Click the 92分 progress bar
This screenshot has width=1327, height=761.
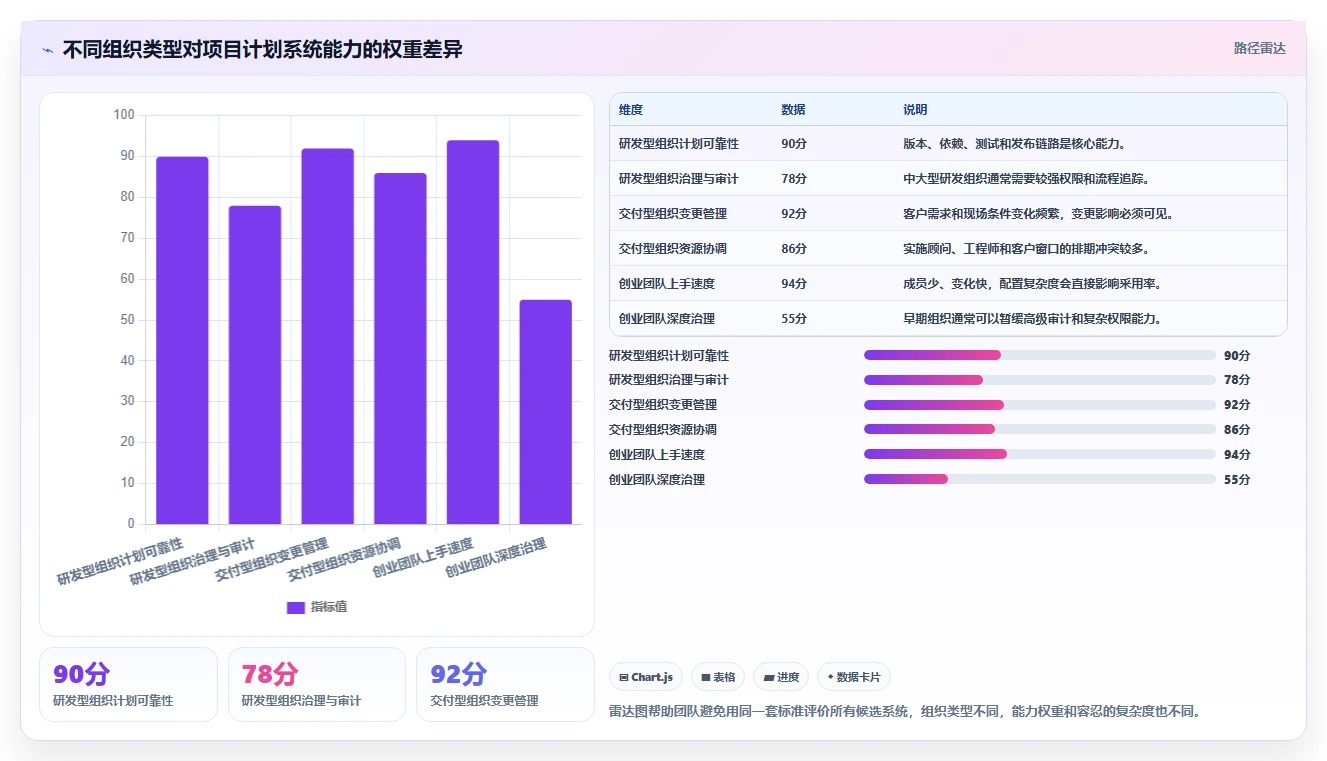click(1040, 405)
